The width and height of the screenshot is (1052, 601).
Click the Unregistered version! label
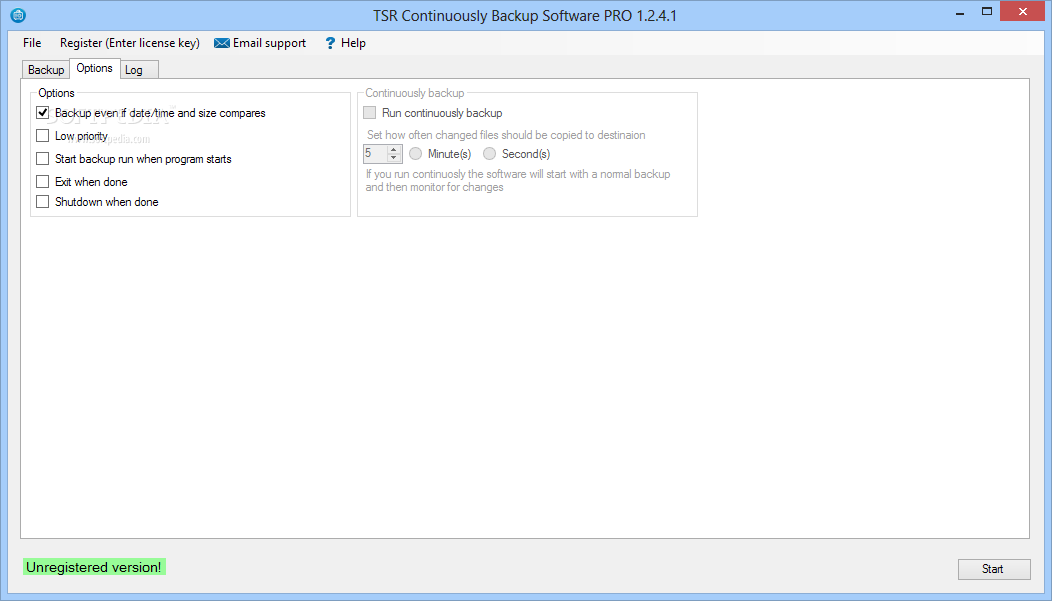click(x=94, y=567)
